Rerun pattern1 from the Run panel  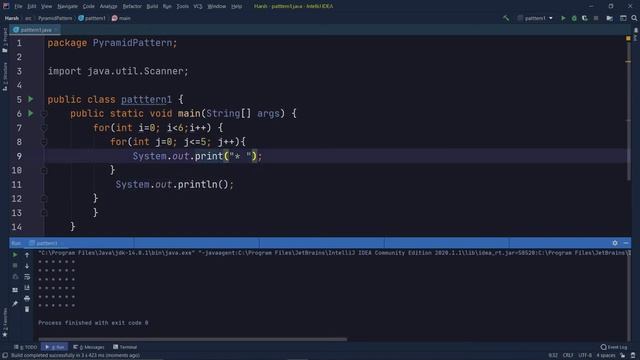[15, 255]
